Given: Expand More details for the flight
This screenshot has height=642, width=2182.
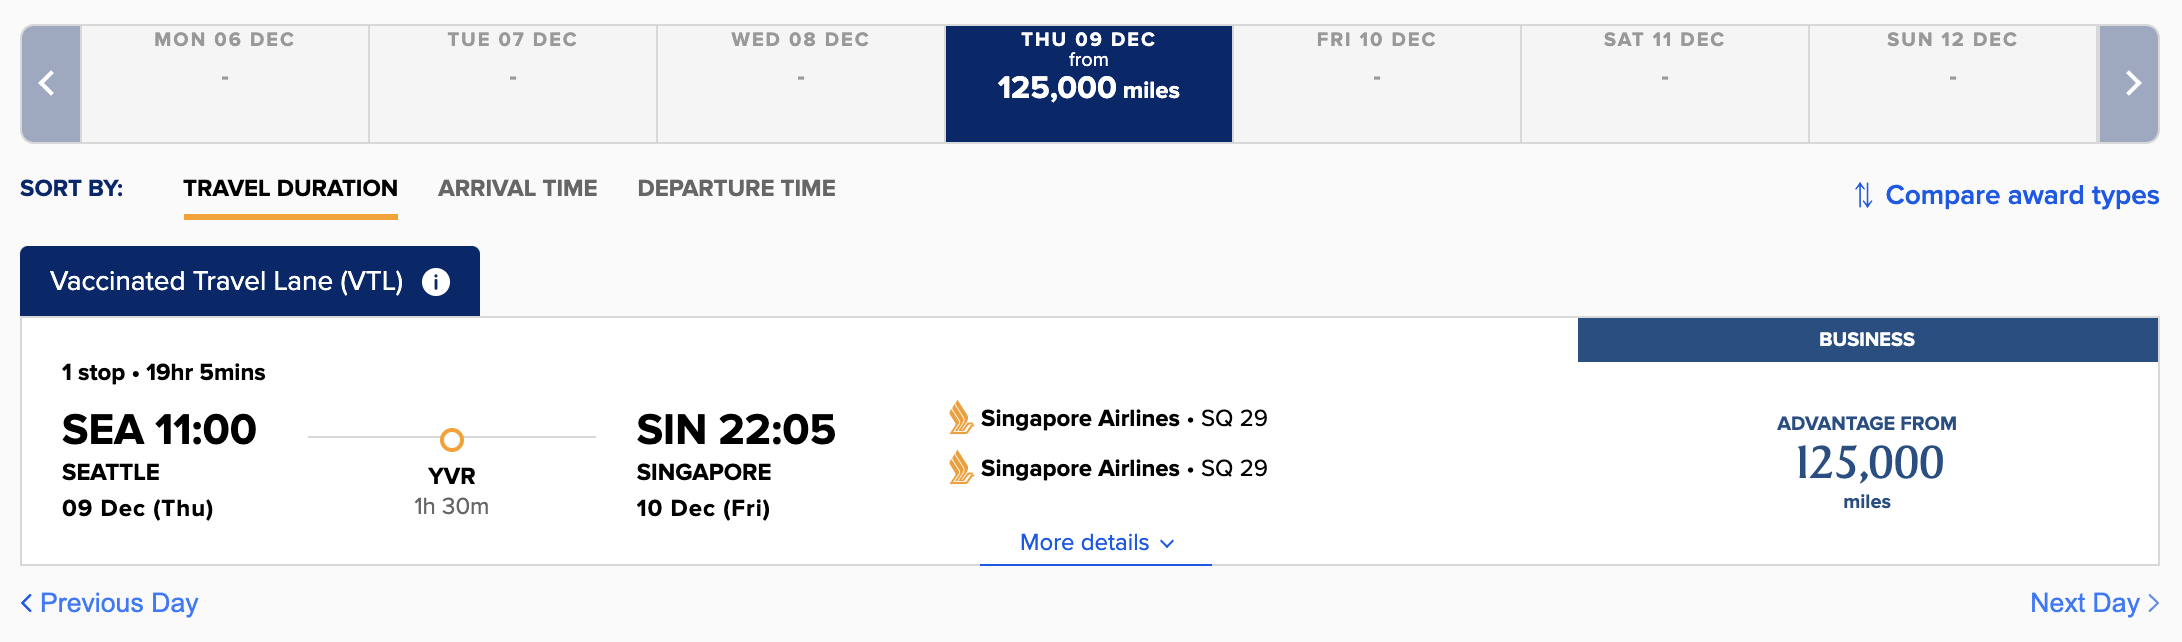Looking at the screenshot, I should click(x=1096, y=543).
